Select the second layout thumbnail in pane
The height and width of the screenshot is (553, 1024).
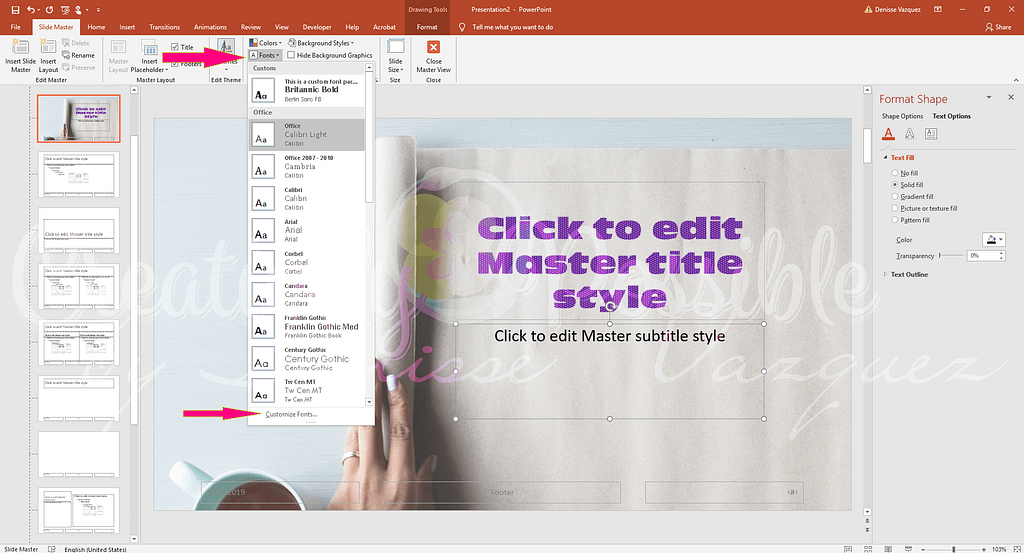(x=78, y=175)
